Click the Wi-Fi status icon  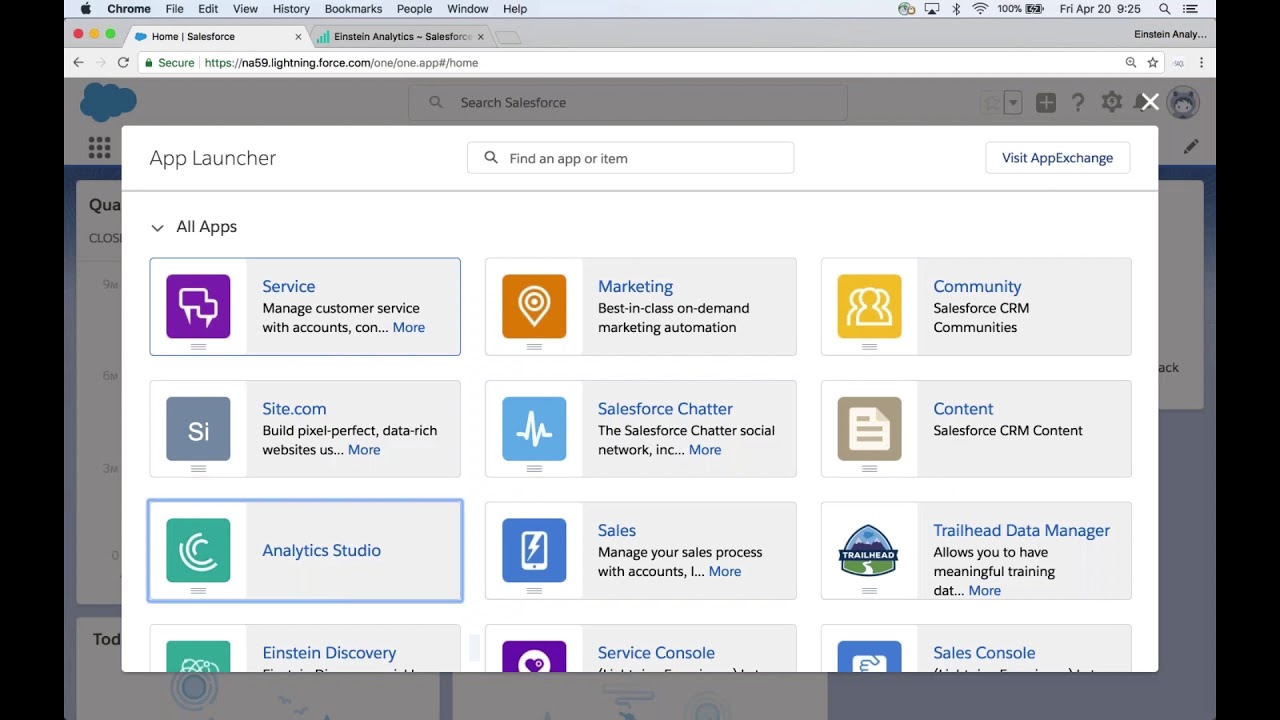(x=980, y=9)
